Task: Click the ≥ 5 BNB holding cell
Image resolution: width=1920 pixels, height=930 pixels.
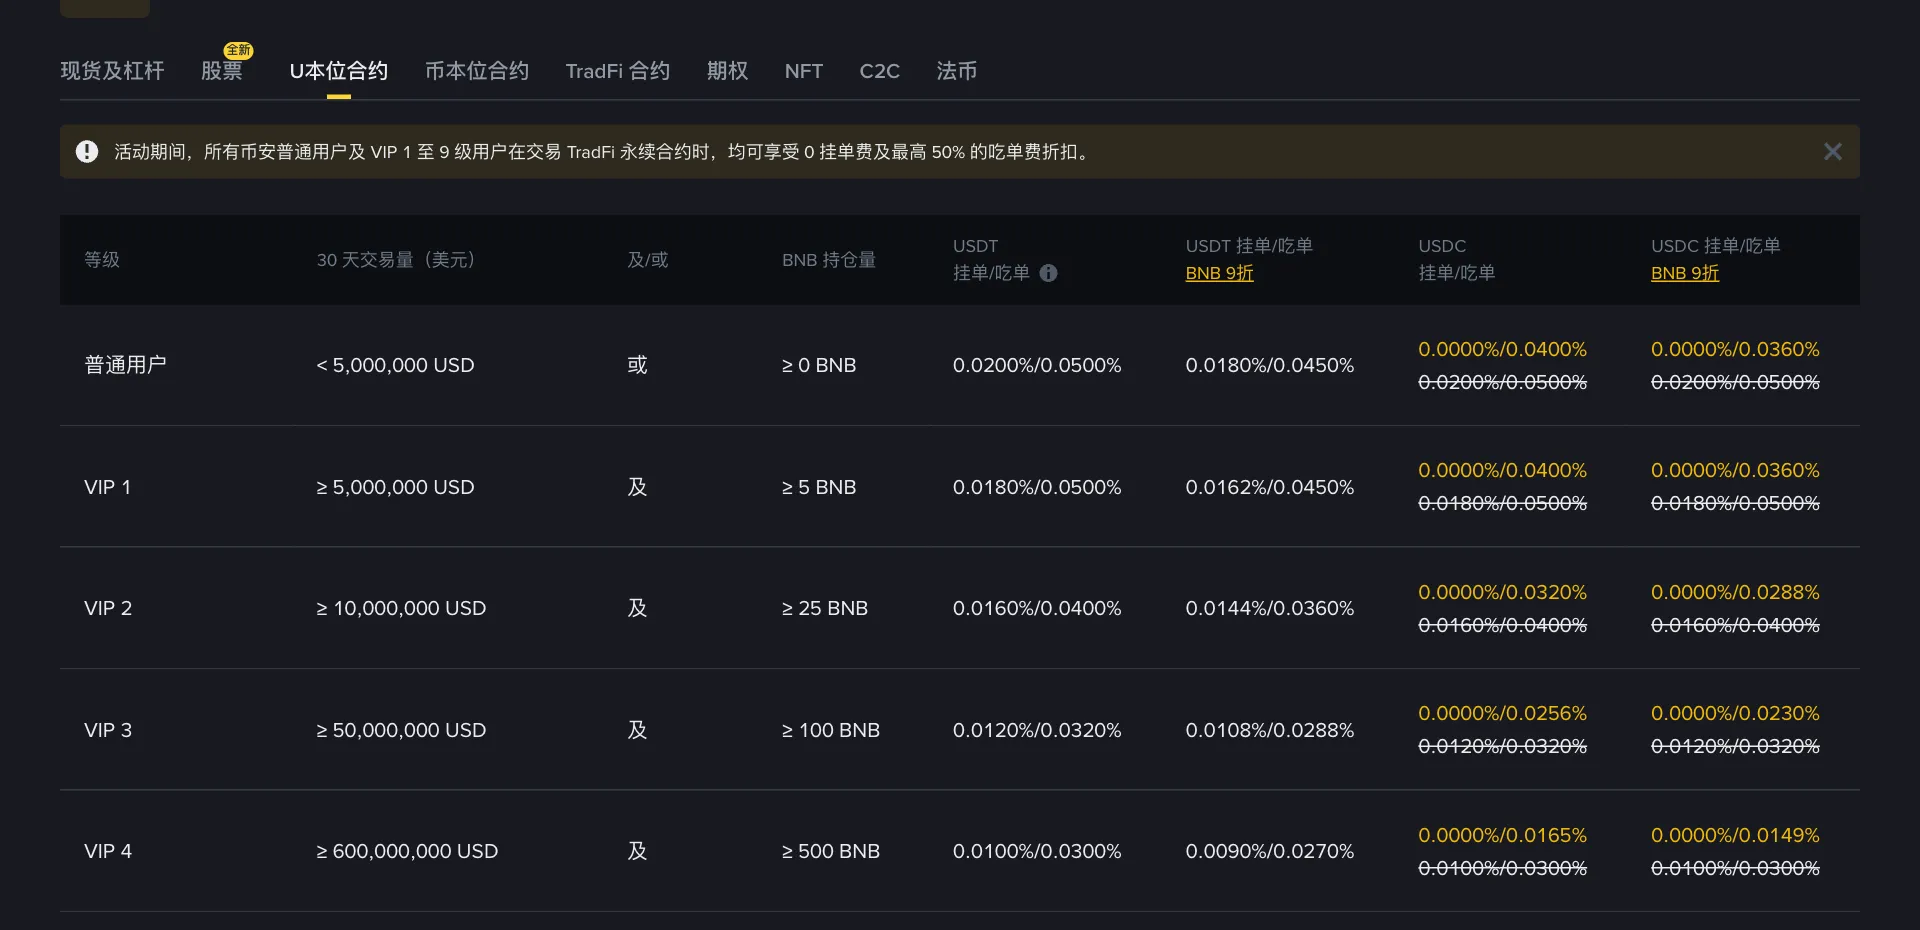Action: click(819, 487)
